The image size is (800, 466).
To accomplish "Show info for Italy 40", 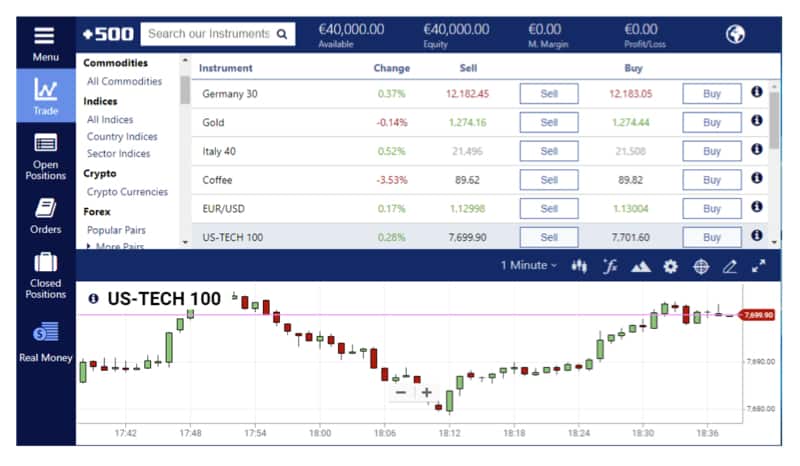I will pos(757,149).
